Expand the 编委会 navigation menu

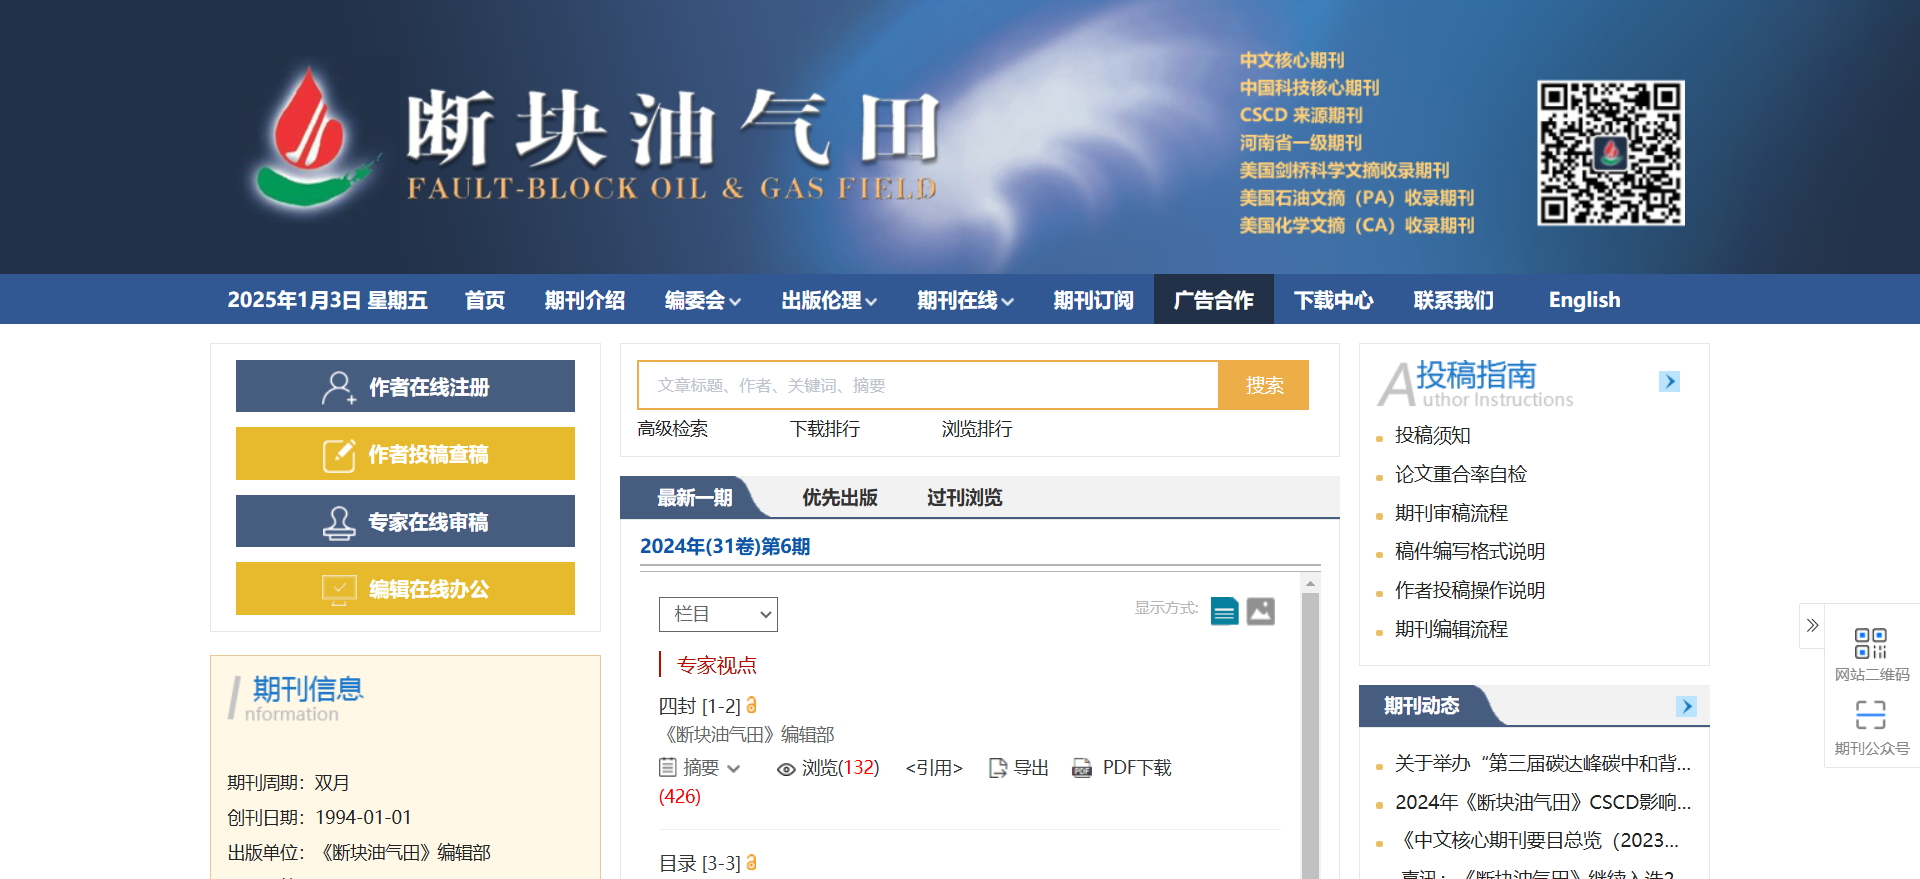[x=702, y=300]
